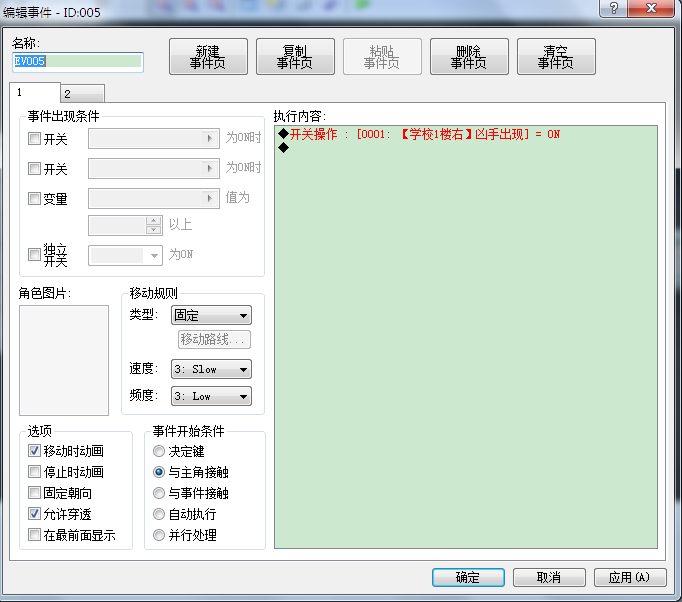Click the 清空事件页 button
Screen dimensions: 682x602
point(556,57)
